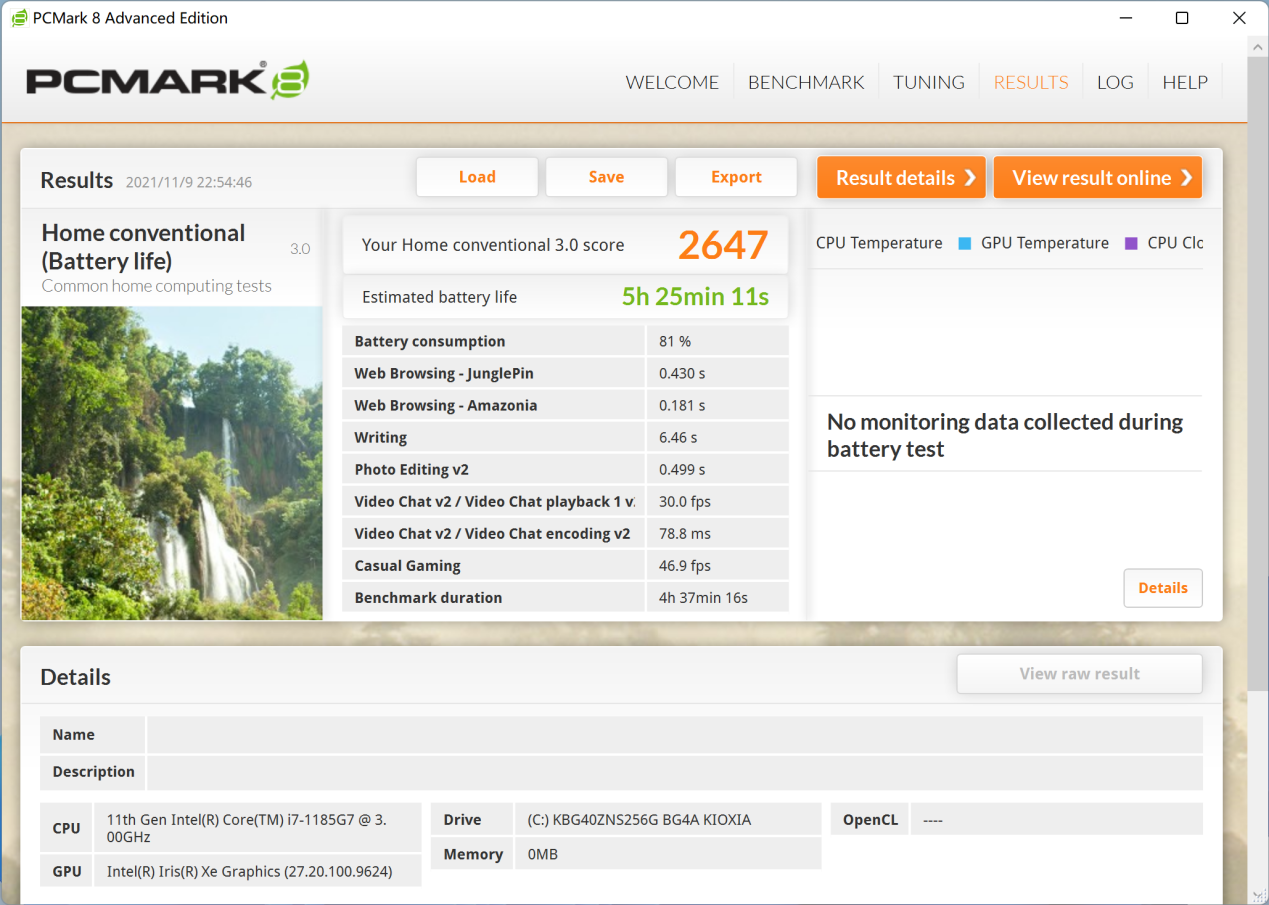This screenshot has height=905, width=1269.
Task: Click the CPU Clock purple legend square
Action: pyautogui.click(x=1131, y=243)
